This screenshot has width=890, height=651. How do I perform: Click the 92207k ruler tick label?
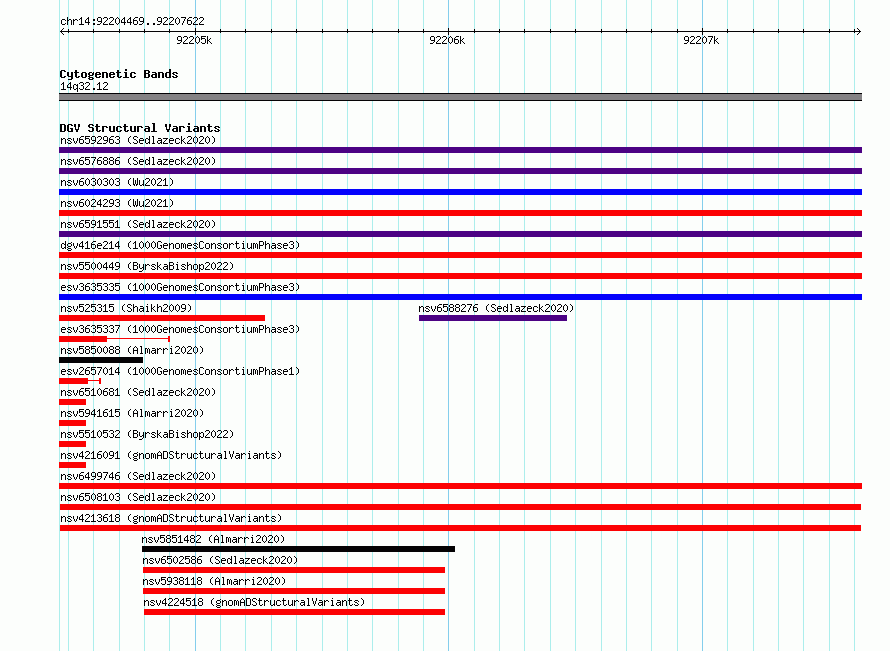coord(701,40)
